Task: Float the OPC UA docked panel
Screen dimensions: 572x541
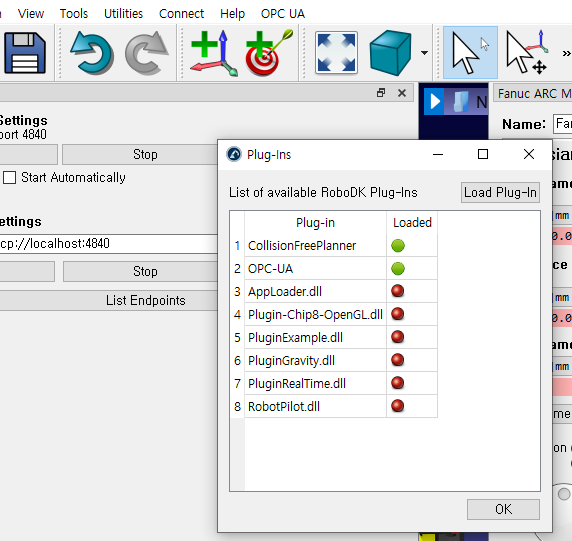Action: 381,93
